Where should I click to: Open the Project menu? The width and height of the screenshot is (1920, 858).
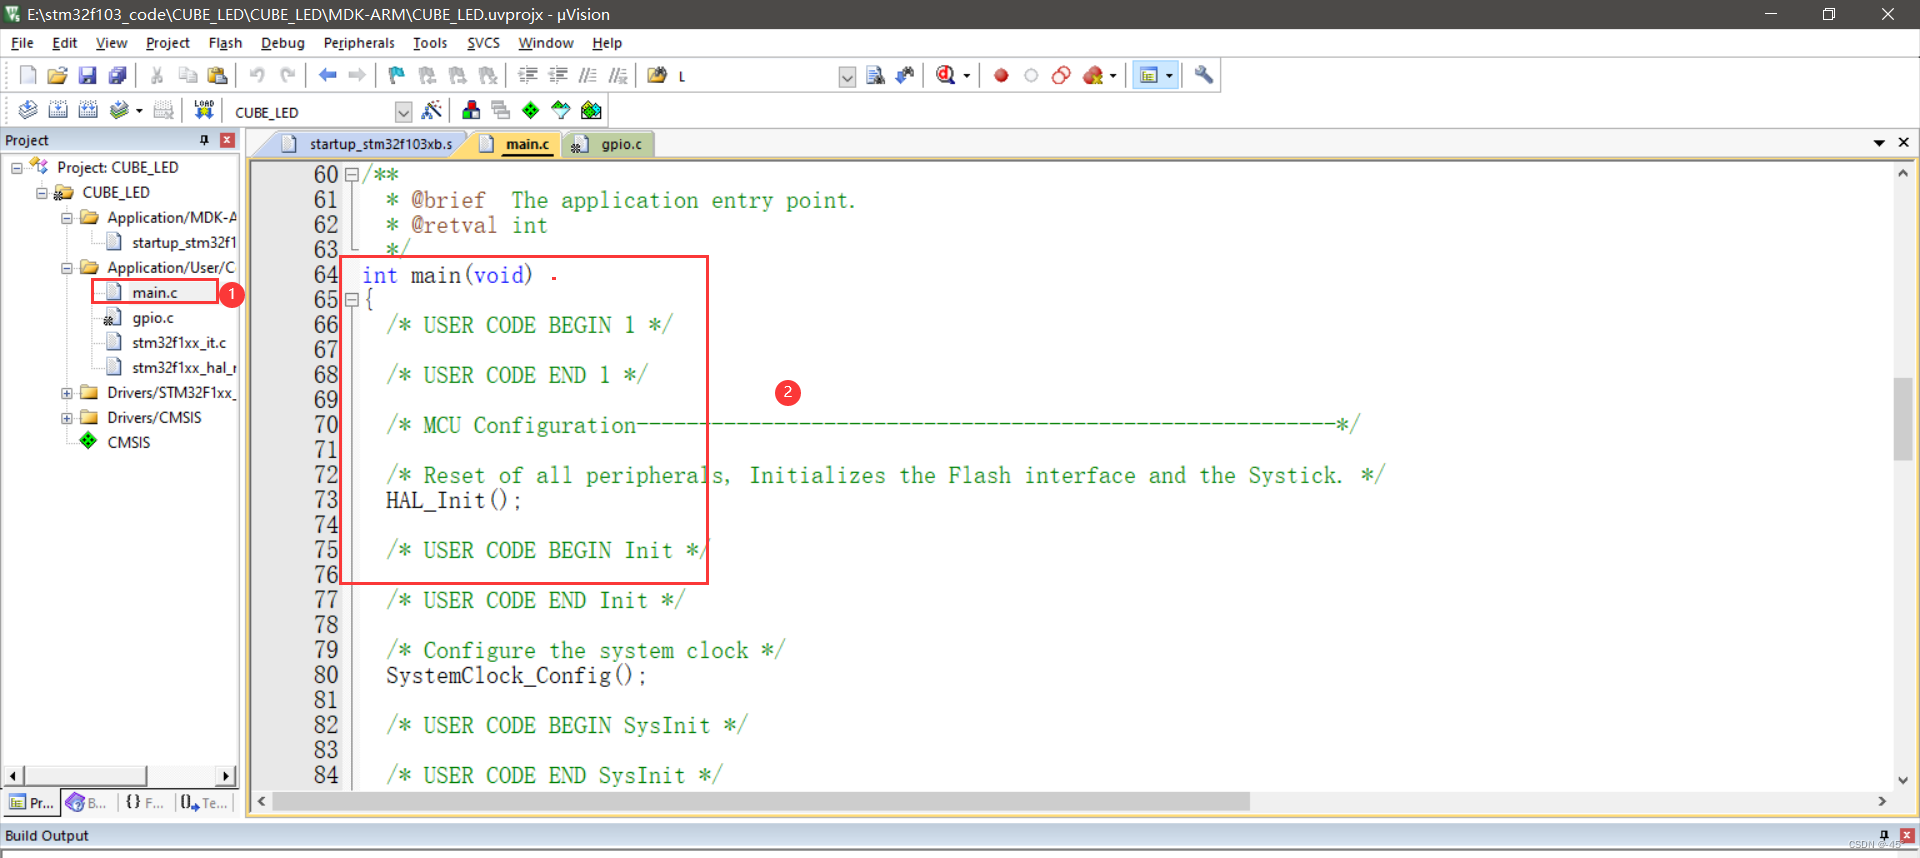(167, 43)
